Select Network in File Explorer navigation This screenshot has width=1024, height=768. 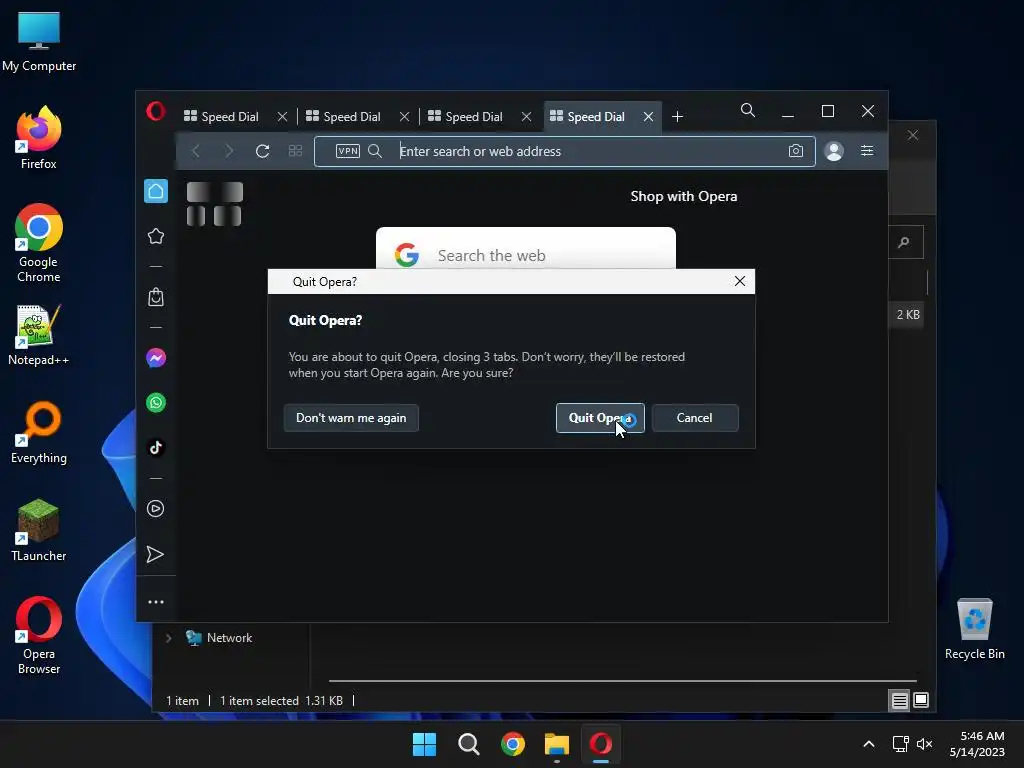tap(229, 638)
